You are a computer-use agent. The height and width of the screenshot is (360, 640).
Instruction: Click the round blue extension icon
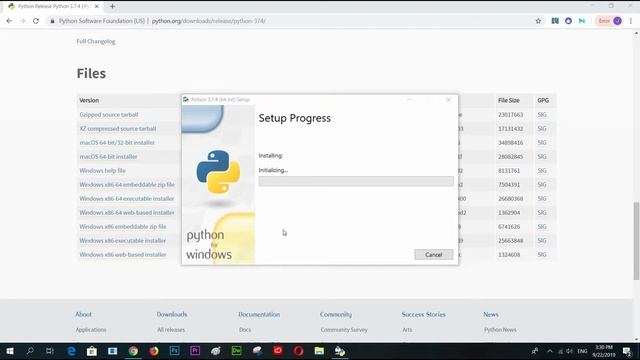(568, 21)
